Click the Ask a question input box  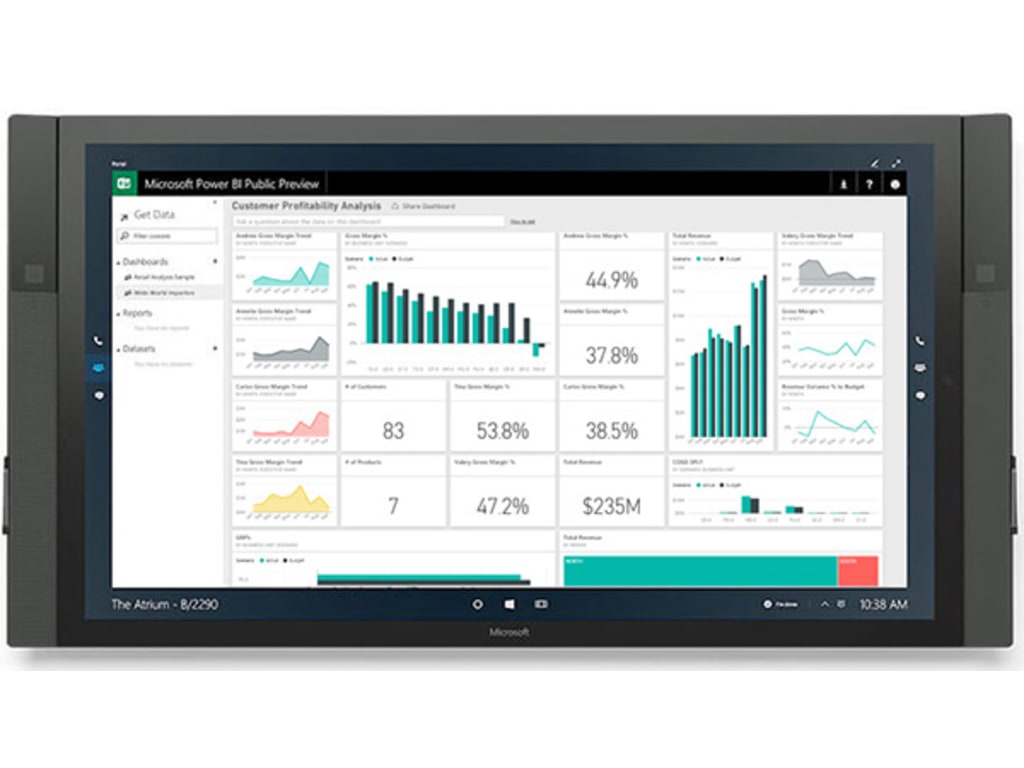(369, 221)
